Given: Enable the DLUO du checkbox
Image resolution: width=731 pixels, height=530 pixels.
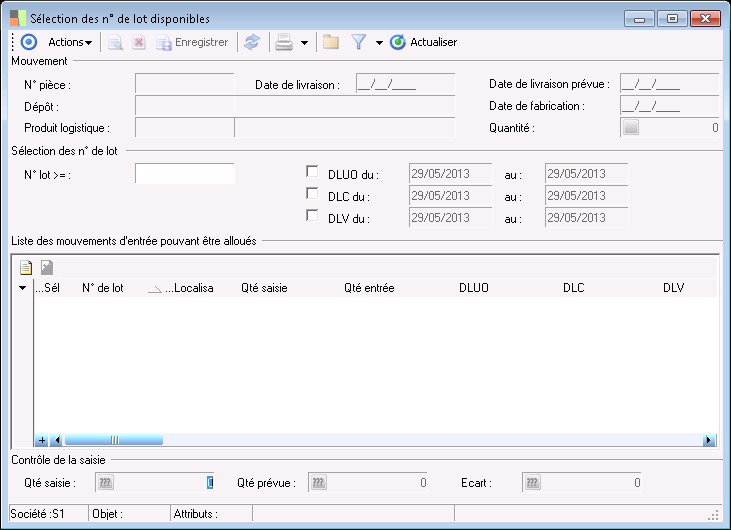Looking at the screenshot, I should [x=312, y=172].
